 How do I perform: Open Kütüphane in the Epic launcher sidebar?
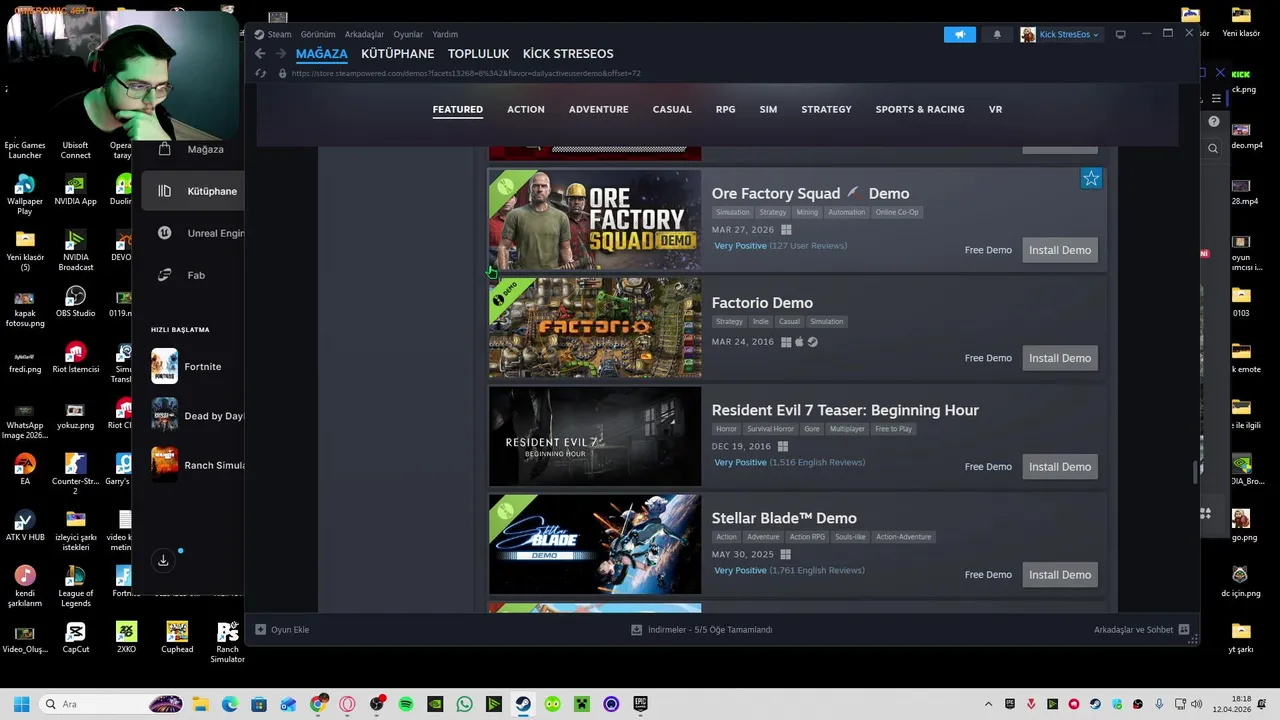click(x=192, y=191)
